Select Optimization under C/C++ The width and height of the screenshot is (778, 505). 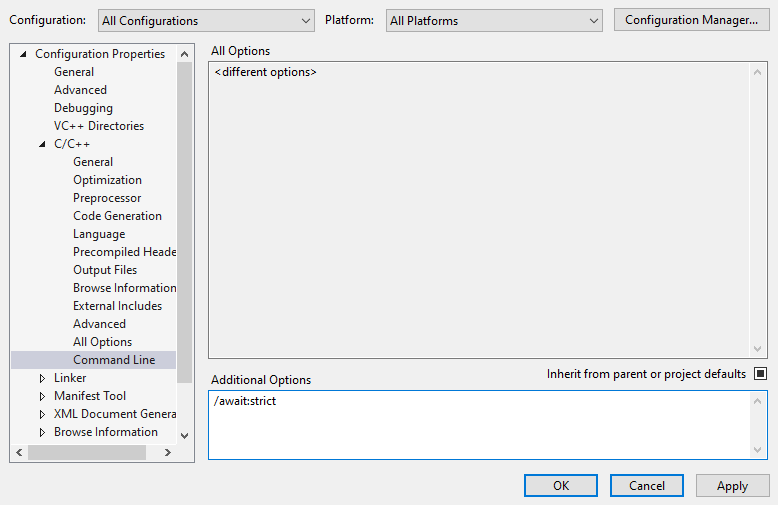107,180
